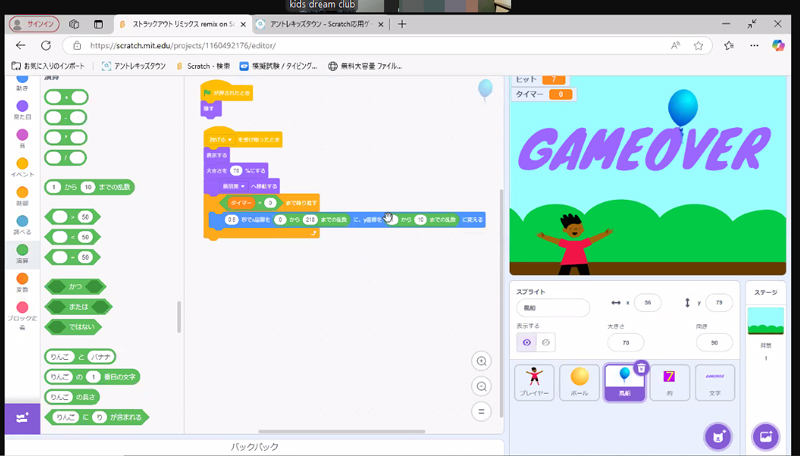
Task: Open the Sound (音) block category
Action: (x=22, y=138)
